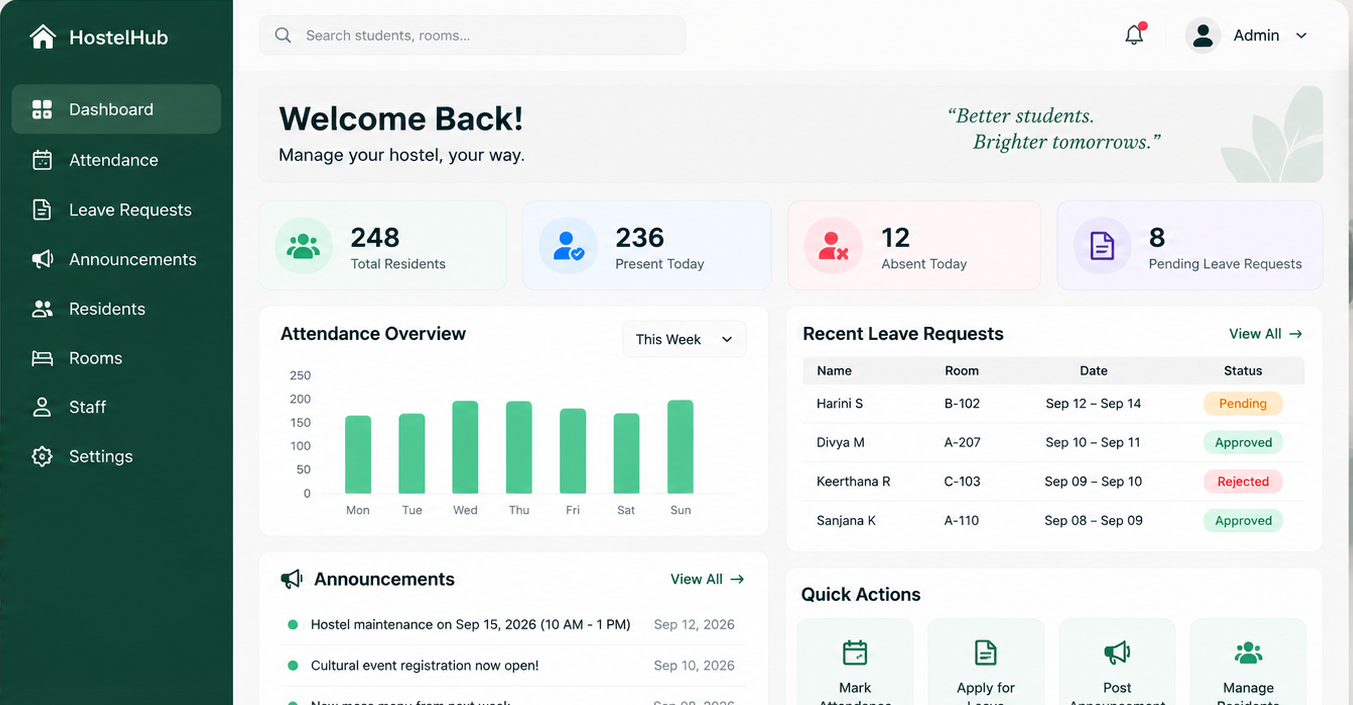The width and height of the screenshot is (1353, 705).
Task: Click the Pending status badge for Harini S
Action: 1243,404
